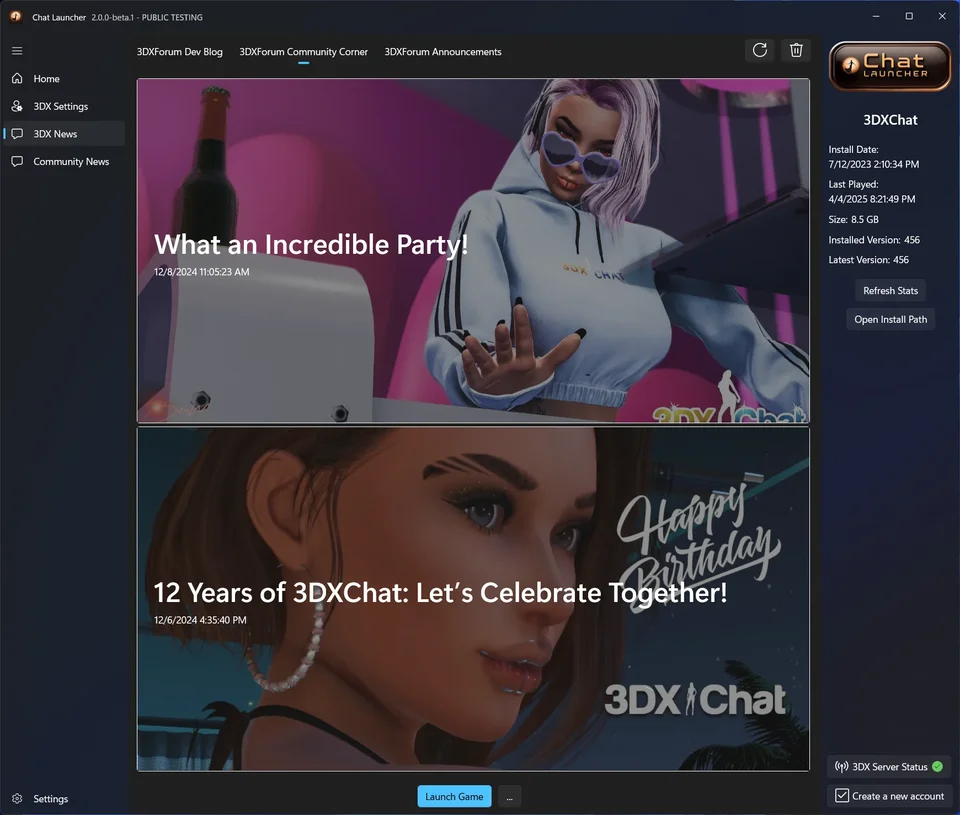Click the app icon in title bar

click(x=16, y=17)
